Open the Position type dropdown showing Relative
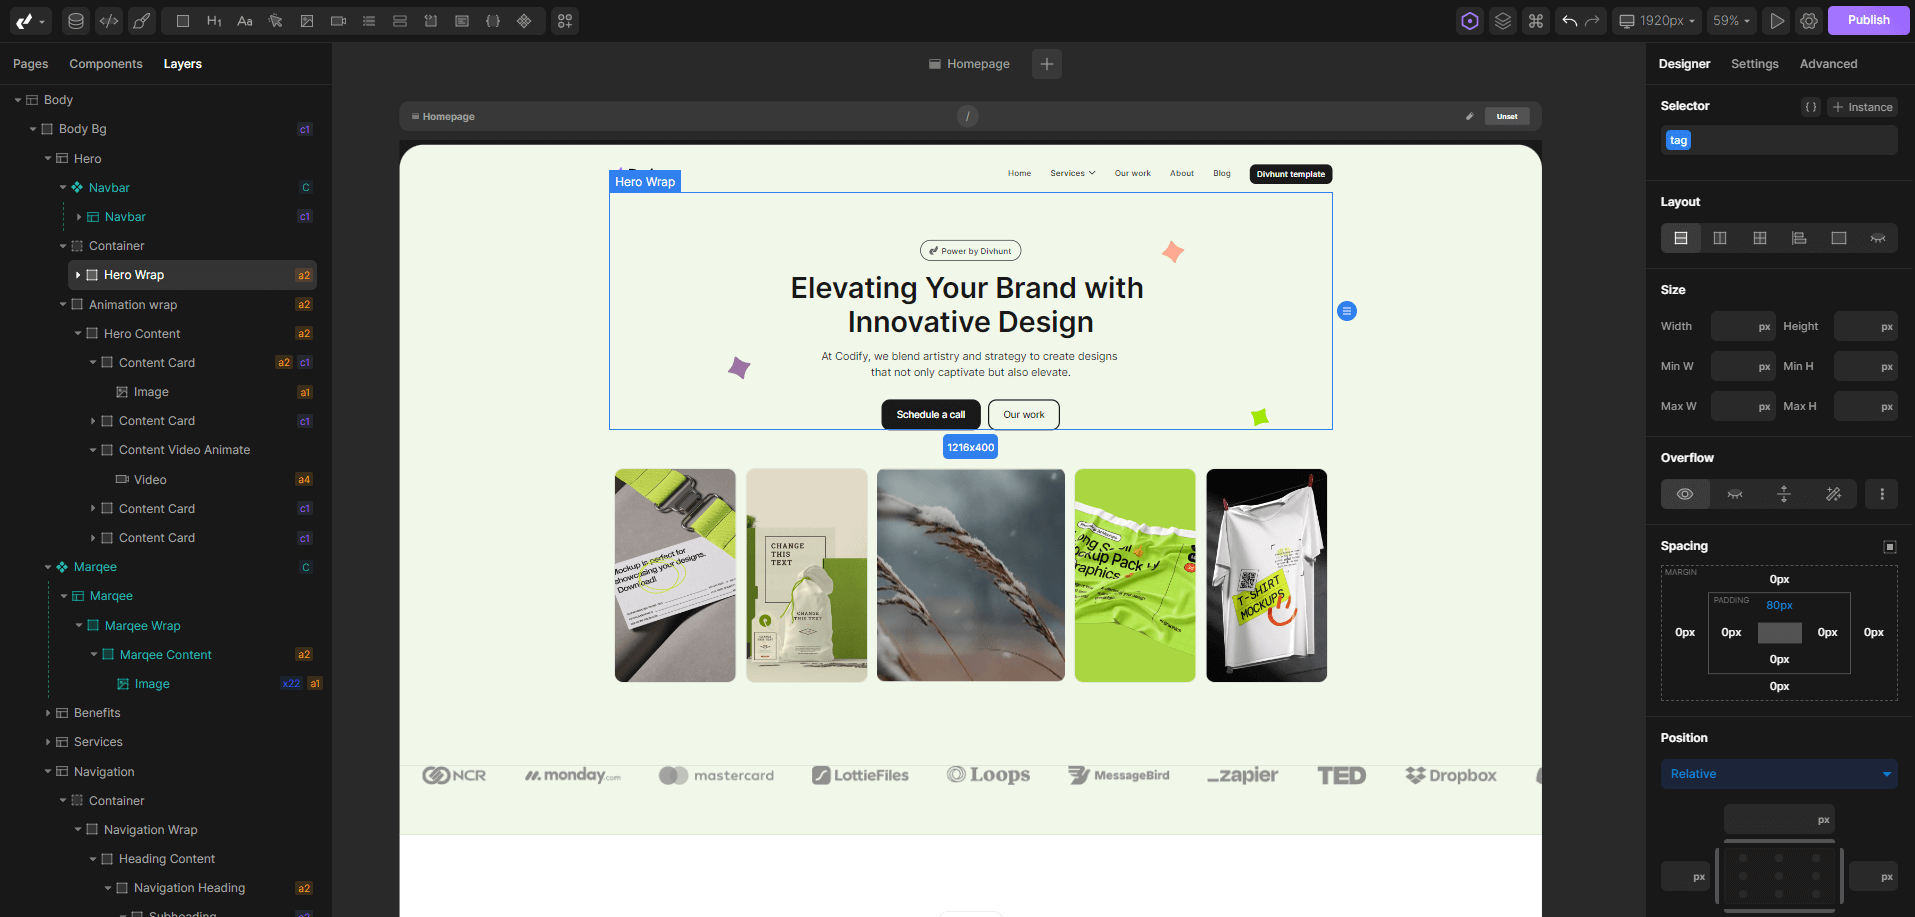1915x917 pixels. (x=1778, y=774)
